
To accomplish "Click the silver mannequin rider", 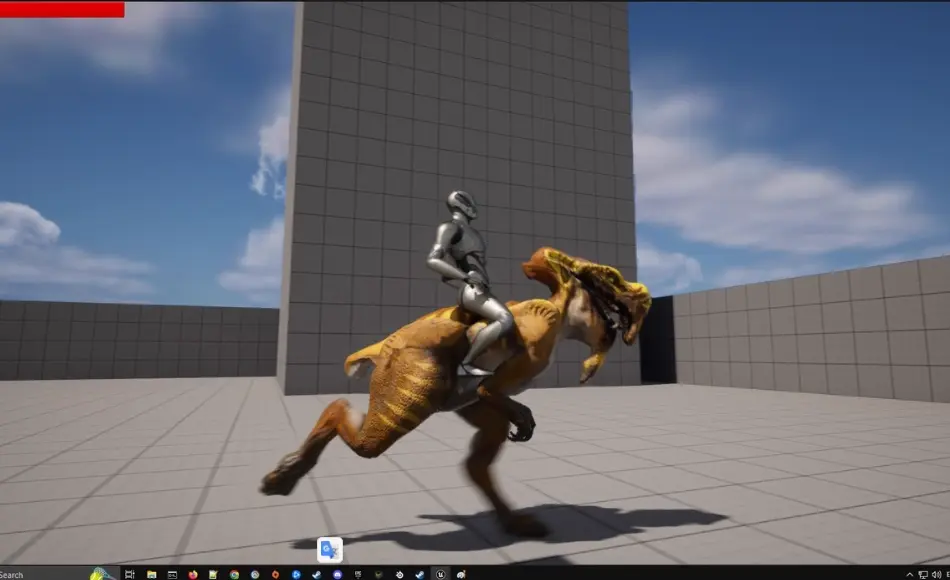I will [x=469, y=282].
